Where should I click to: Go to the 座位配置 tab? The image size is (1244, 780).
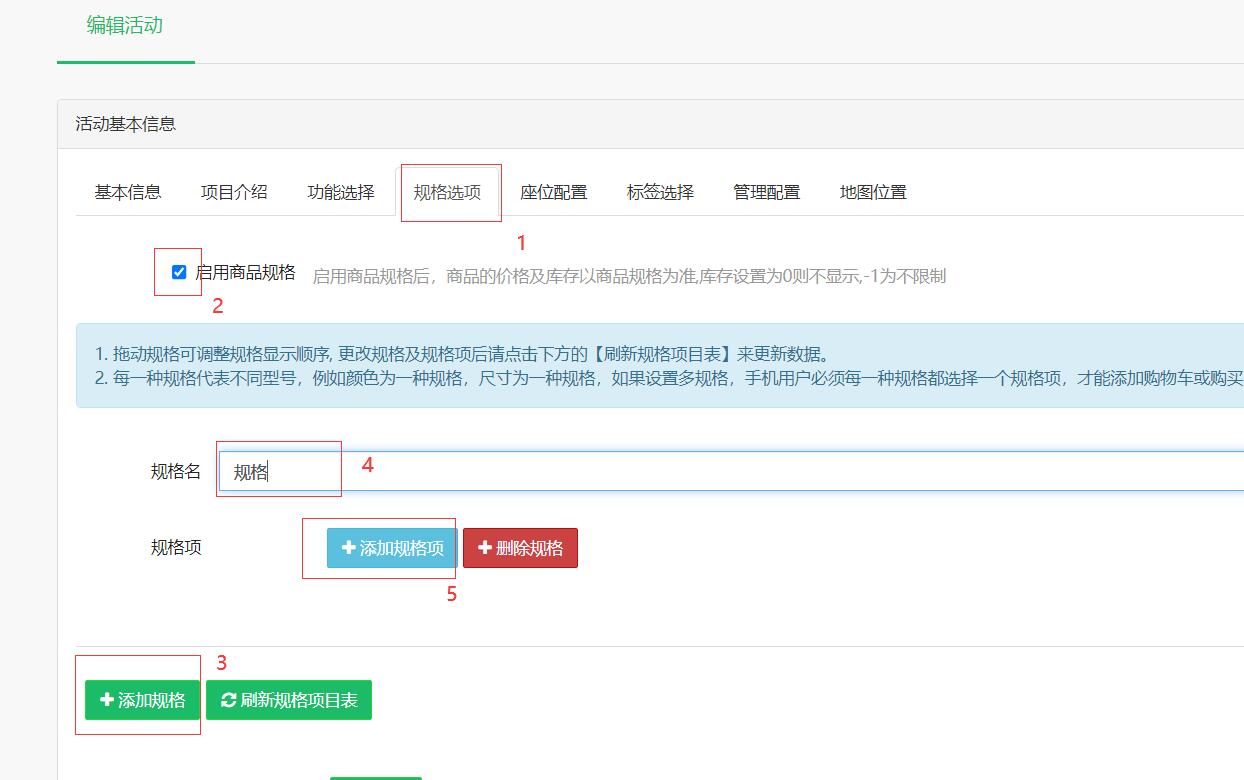point(554,192)
